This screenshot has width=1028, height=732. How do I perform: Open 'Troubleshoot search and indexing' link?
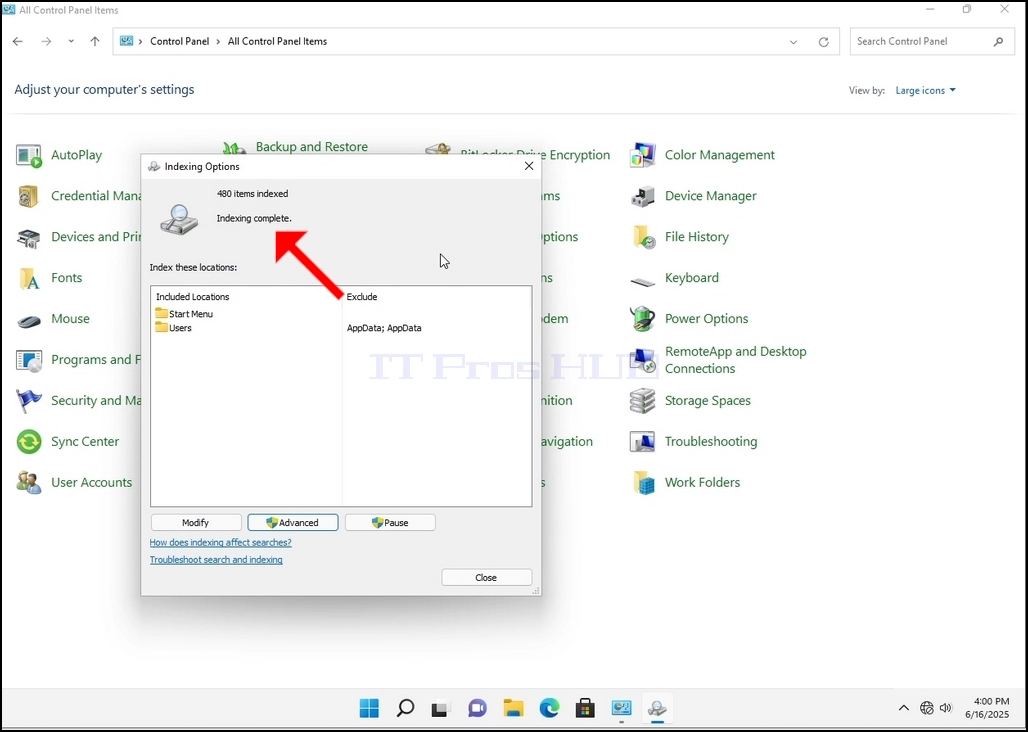coord(216,560)
